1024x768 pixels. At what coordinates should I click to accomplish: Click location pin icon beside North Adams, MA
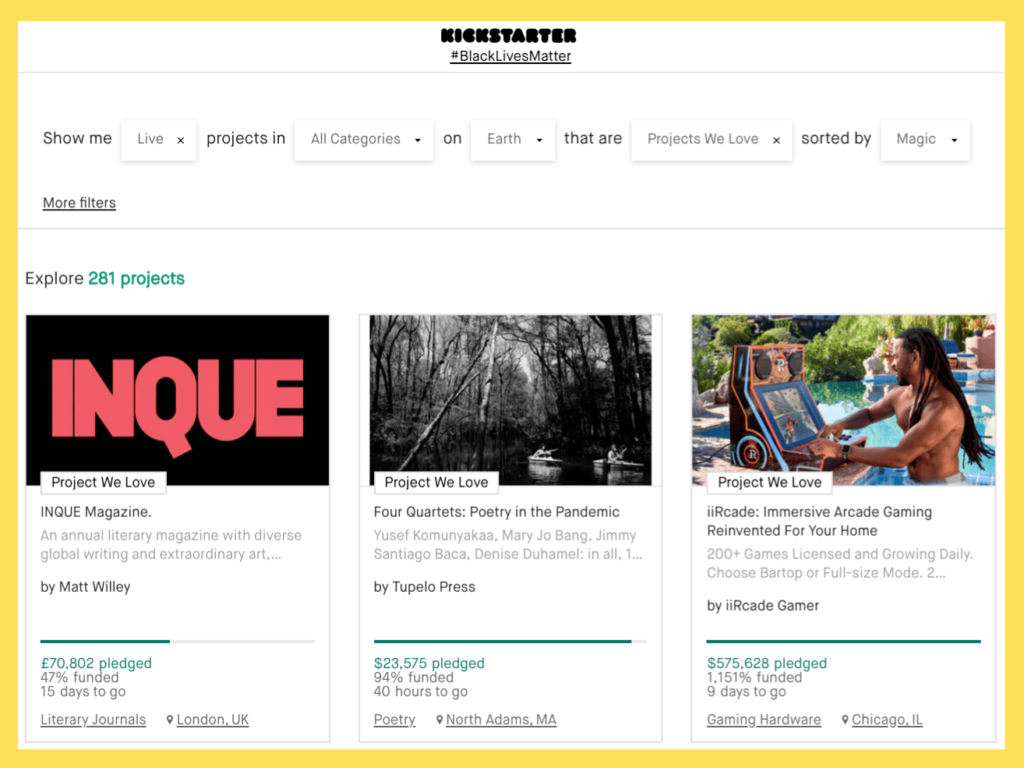440,720
